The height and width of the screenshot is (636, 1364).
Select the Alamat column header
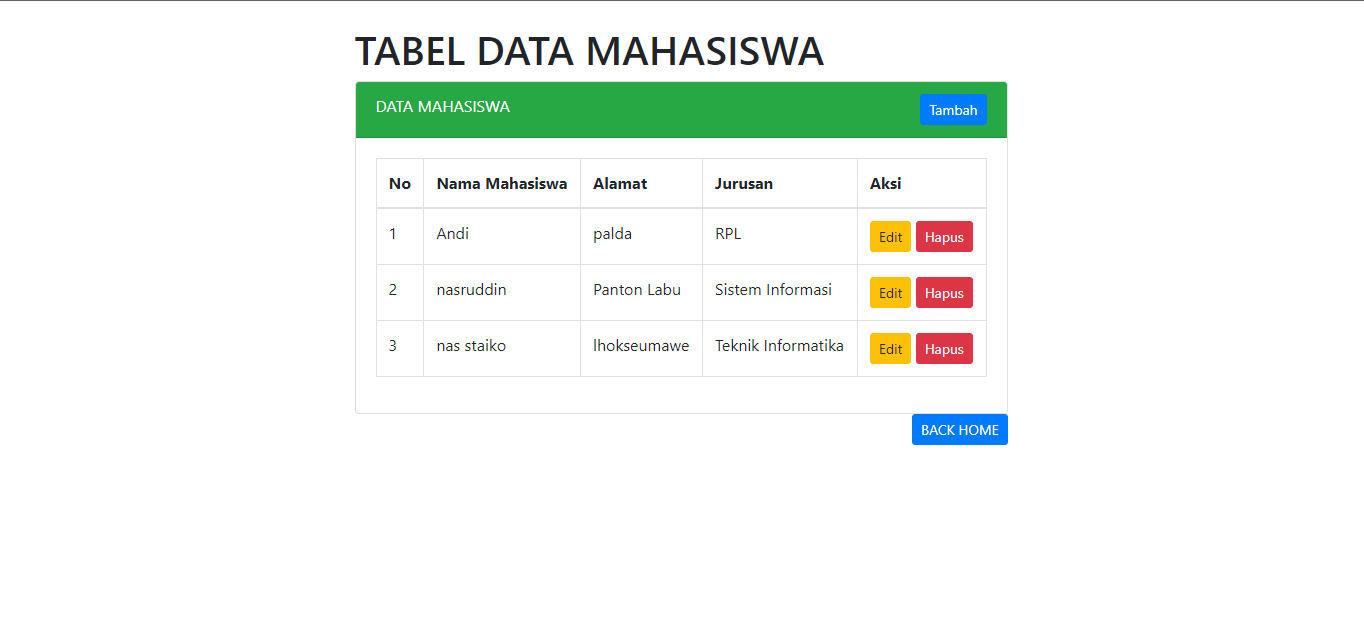click(620, 183)
